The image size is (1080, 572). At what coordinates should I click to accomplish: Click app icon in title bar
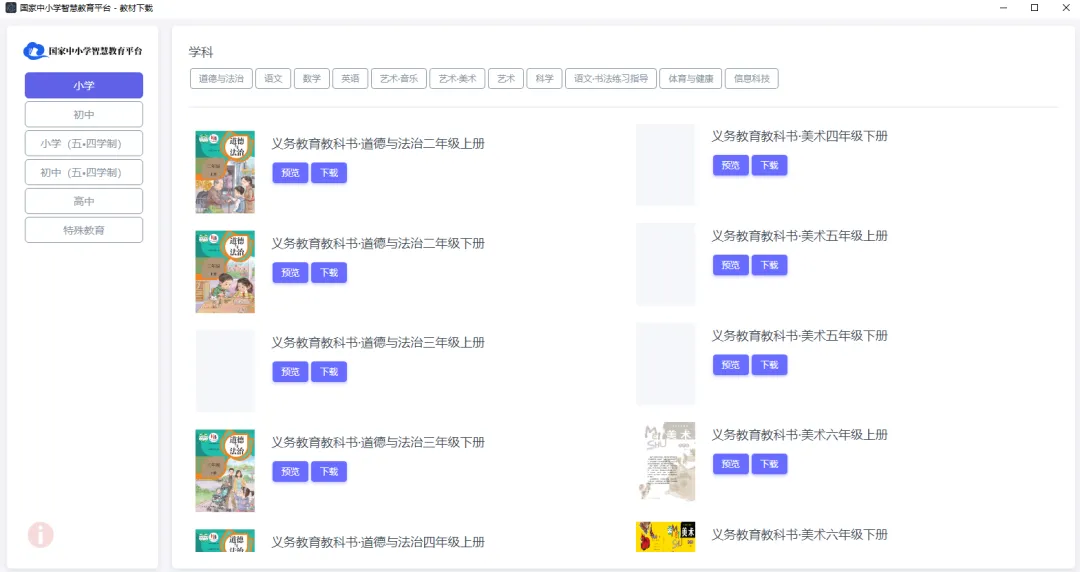point(11,8)
